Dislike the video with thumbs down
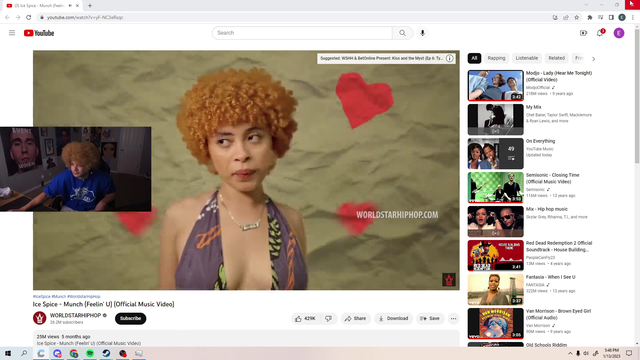 (x=329, y=318)
